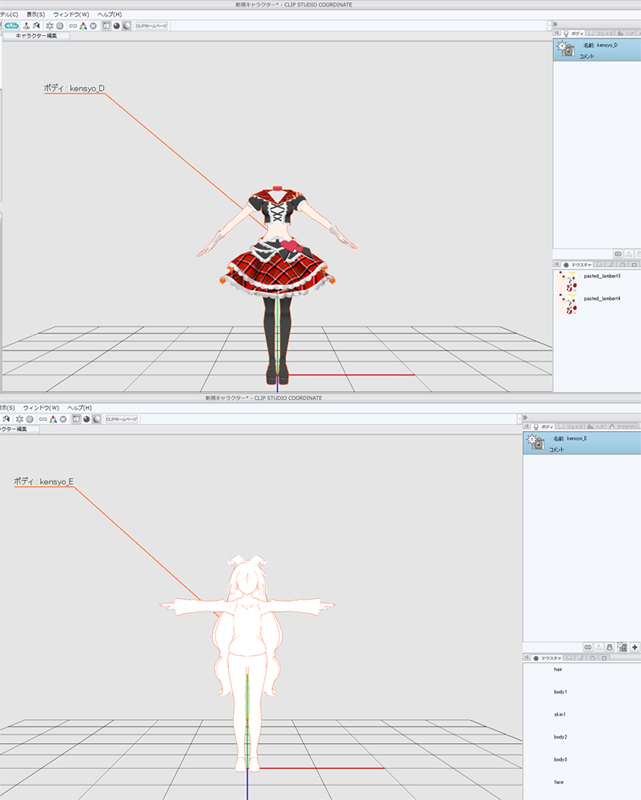
Task: Click the gear icon in the top toolbar
Action: pos(49,25)
